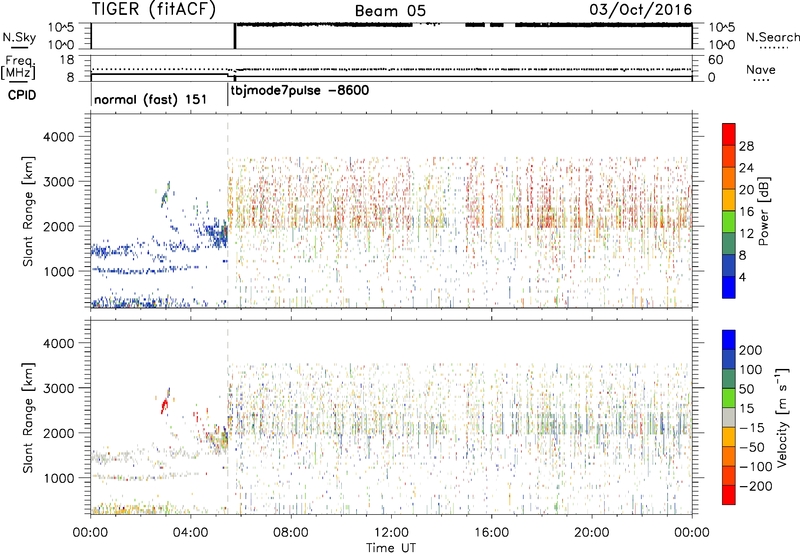Click the 08:00 time axis label
This screenshot has height=554, width=800.
(x=291, y=533)
